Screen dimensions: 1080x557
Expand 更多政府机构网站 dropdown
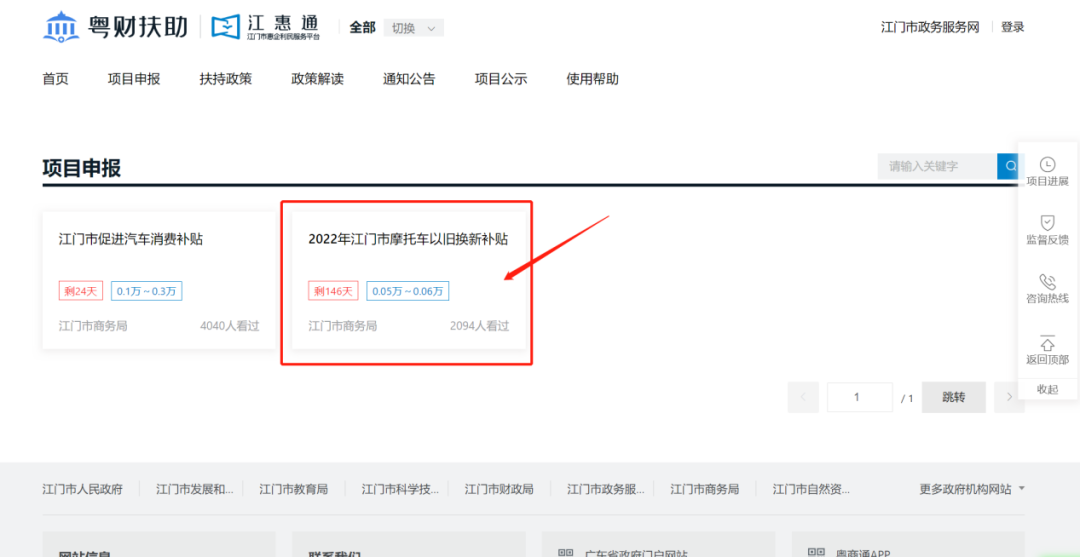click(972, 489)
